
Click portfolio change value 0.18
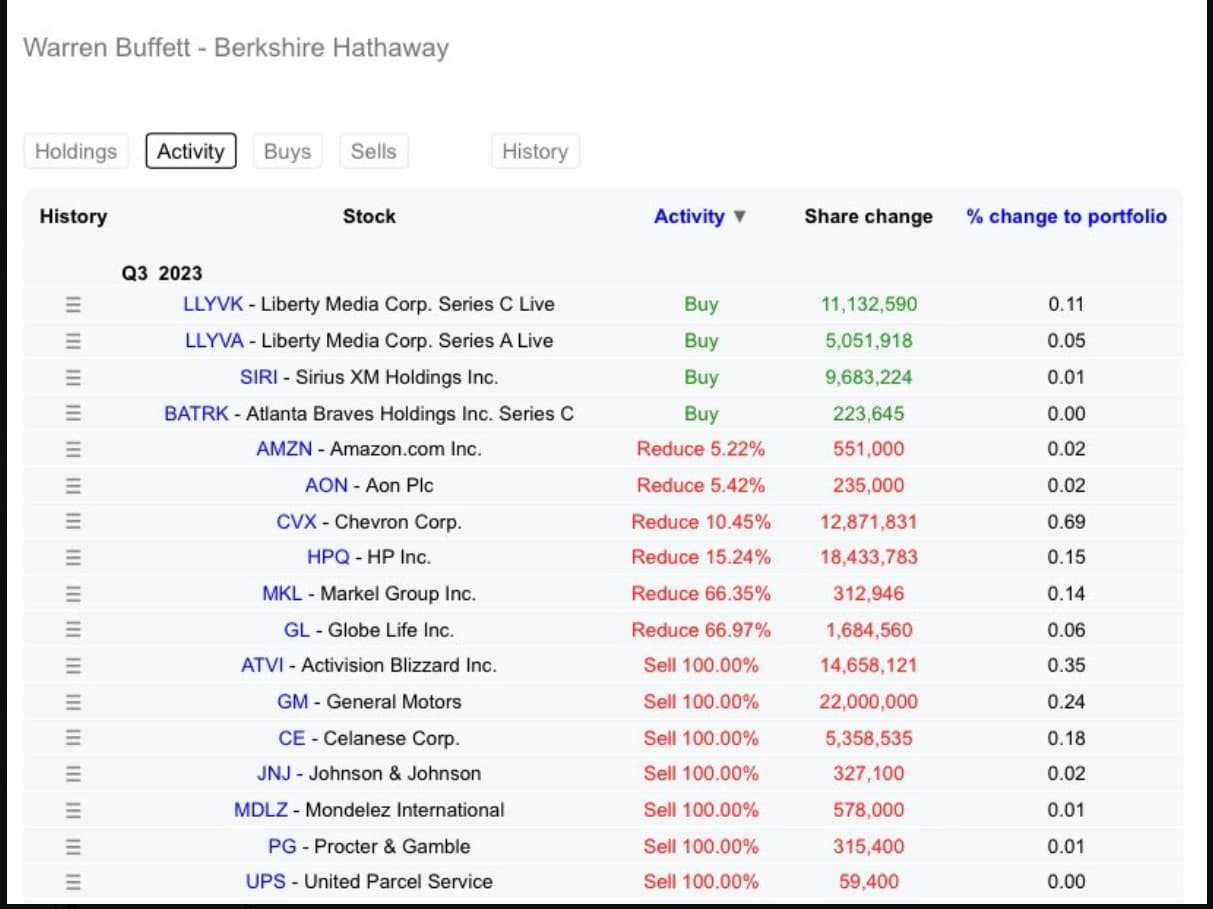(1066, 738)
